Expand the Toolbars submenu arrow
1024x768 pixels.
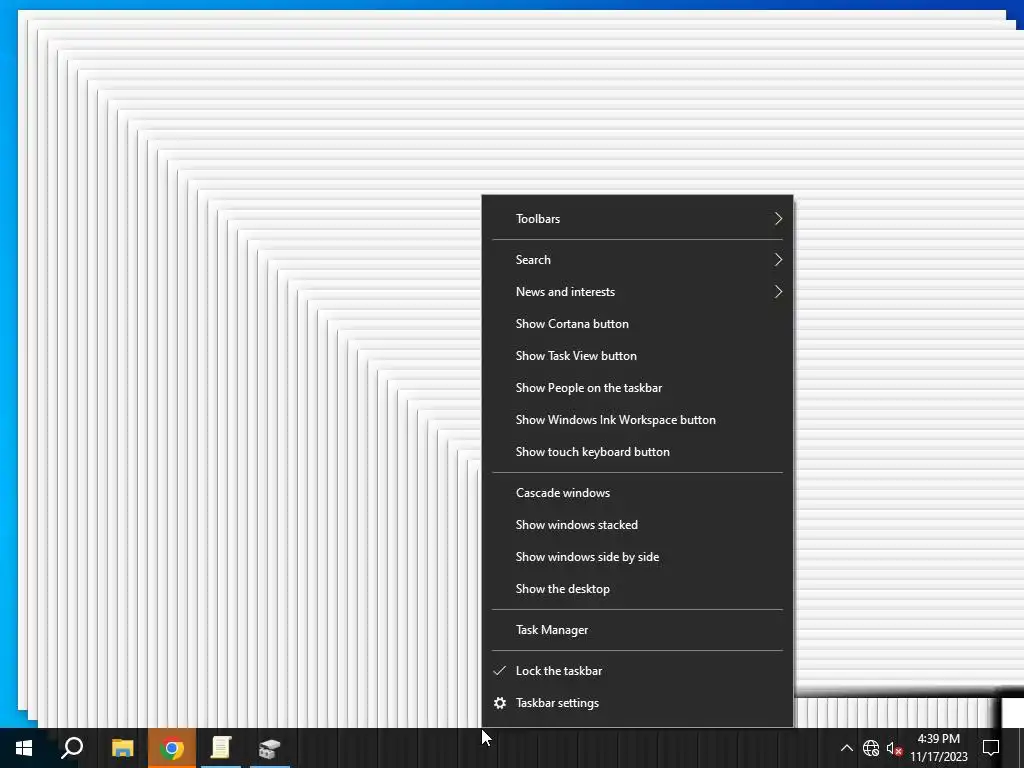click(778, 219)
